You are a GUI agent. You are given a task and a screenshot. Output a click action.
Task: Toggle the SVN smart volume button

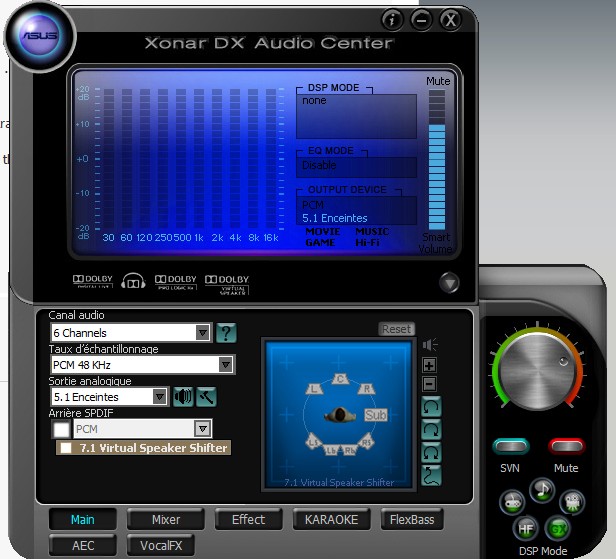[510, 446]
